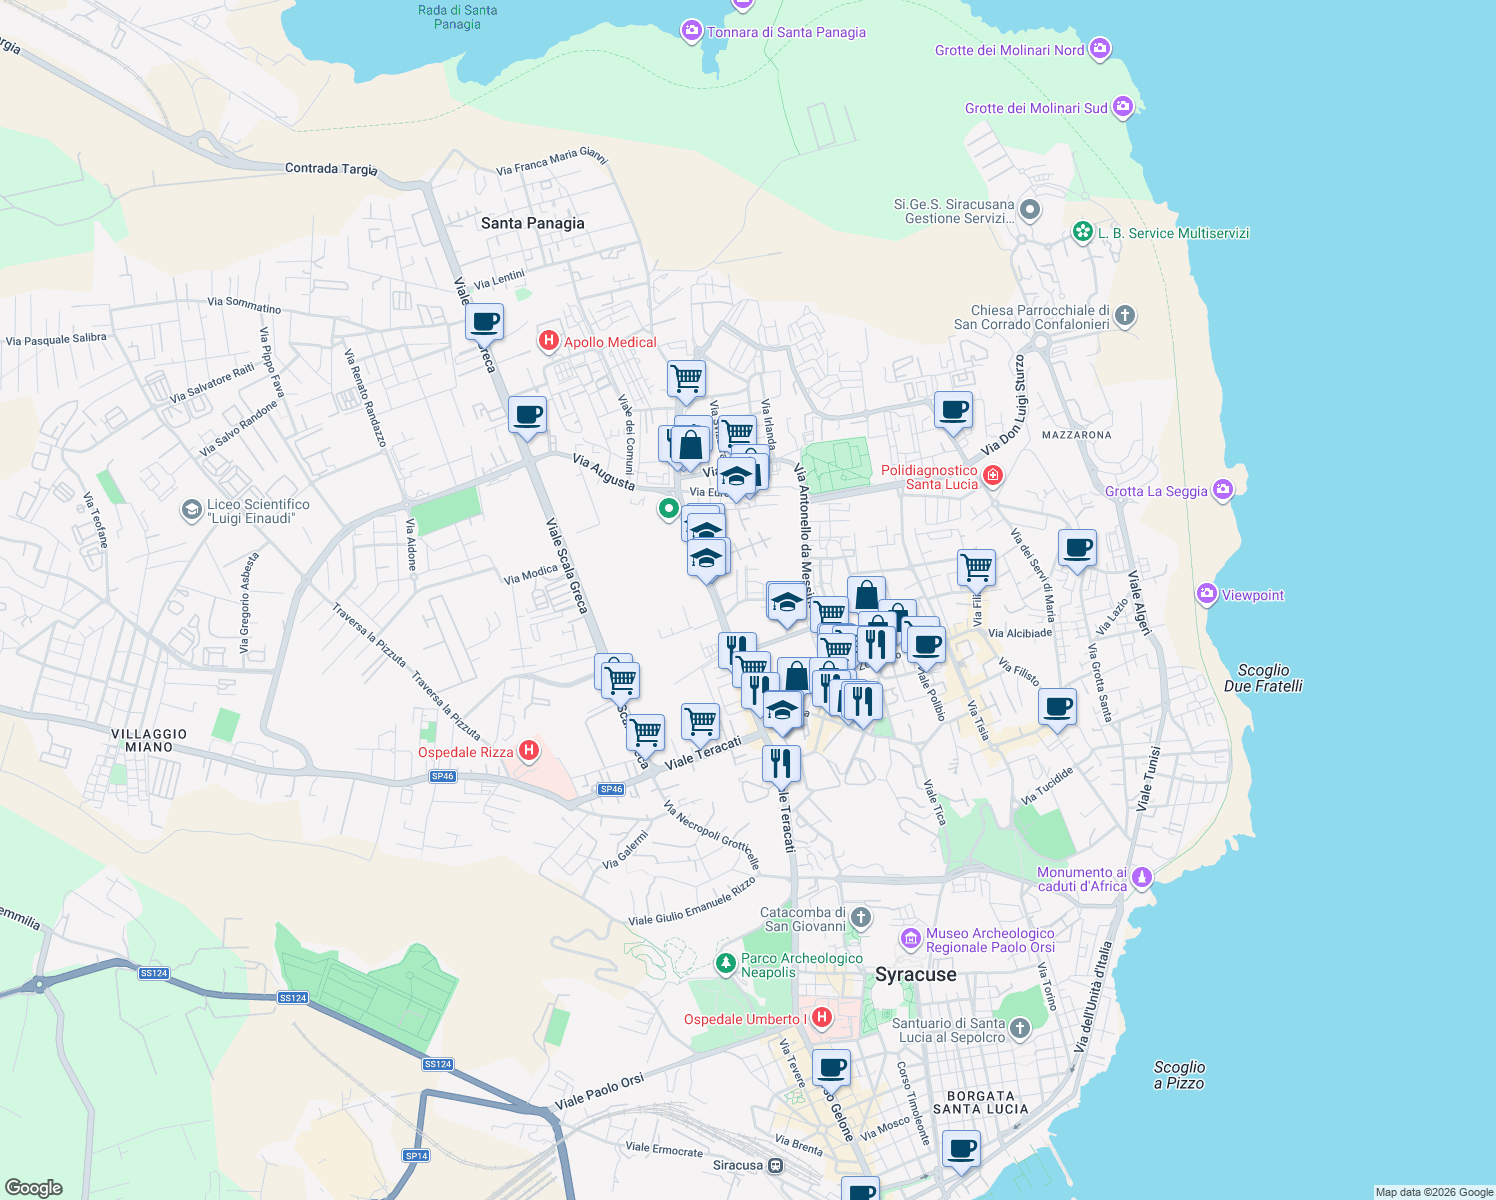
Task: Click the Grotta La Seggia cave marker
Action: 1221,489
